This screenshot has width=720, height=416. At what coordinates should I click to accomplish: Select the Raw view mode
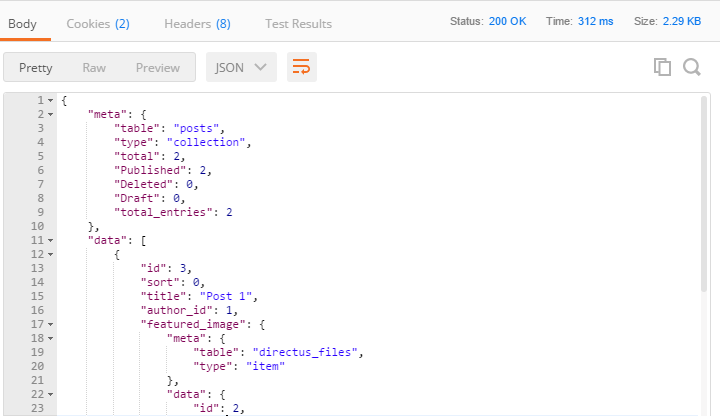[x=94, y=67]
